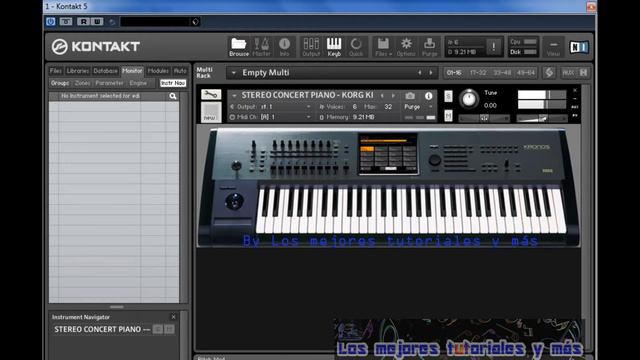640x360 pixels.
Task: Open the Empty Multi dropdown arrow
Action: pos(233,73)
